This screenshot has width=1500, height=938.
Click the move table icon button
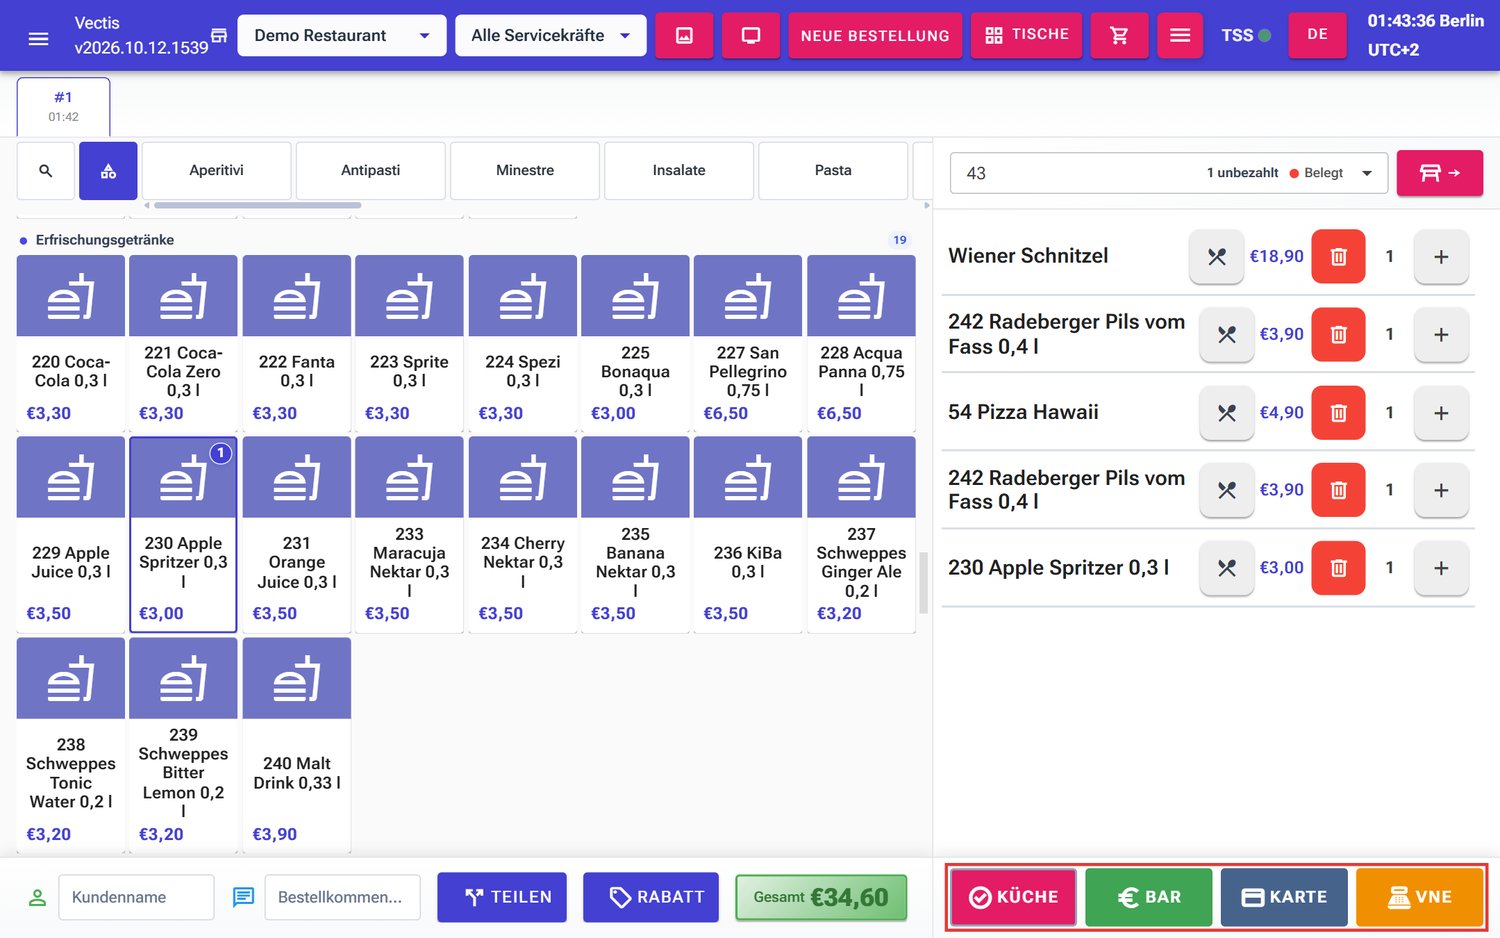1440,173
